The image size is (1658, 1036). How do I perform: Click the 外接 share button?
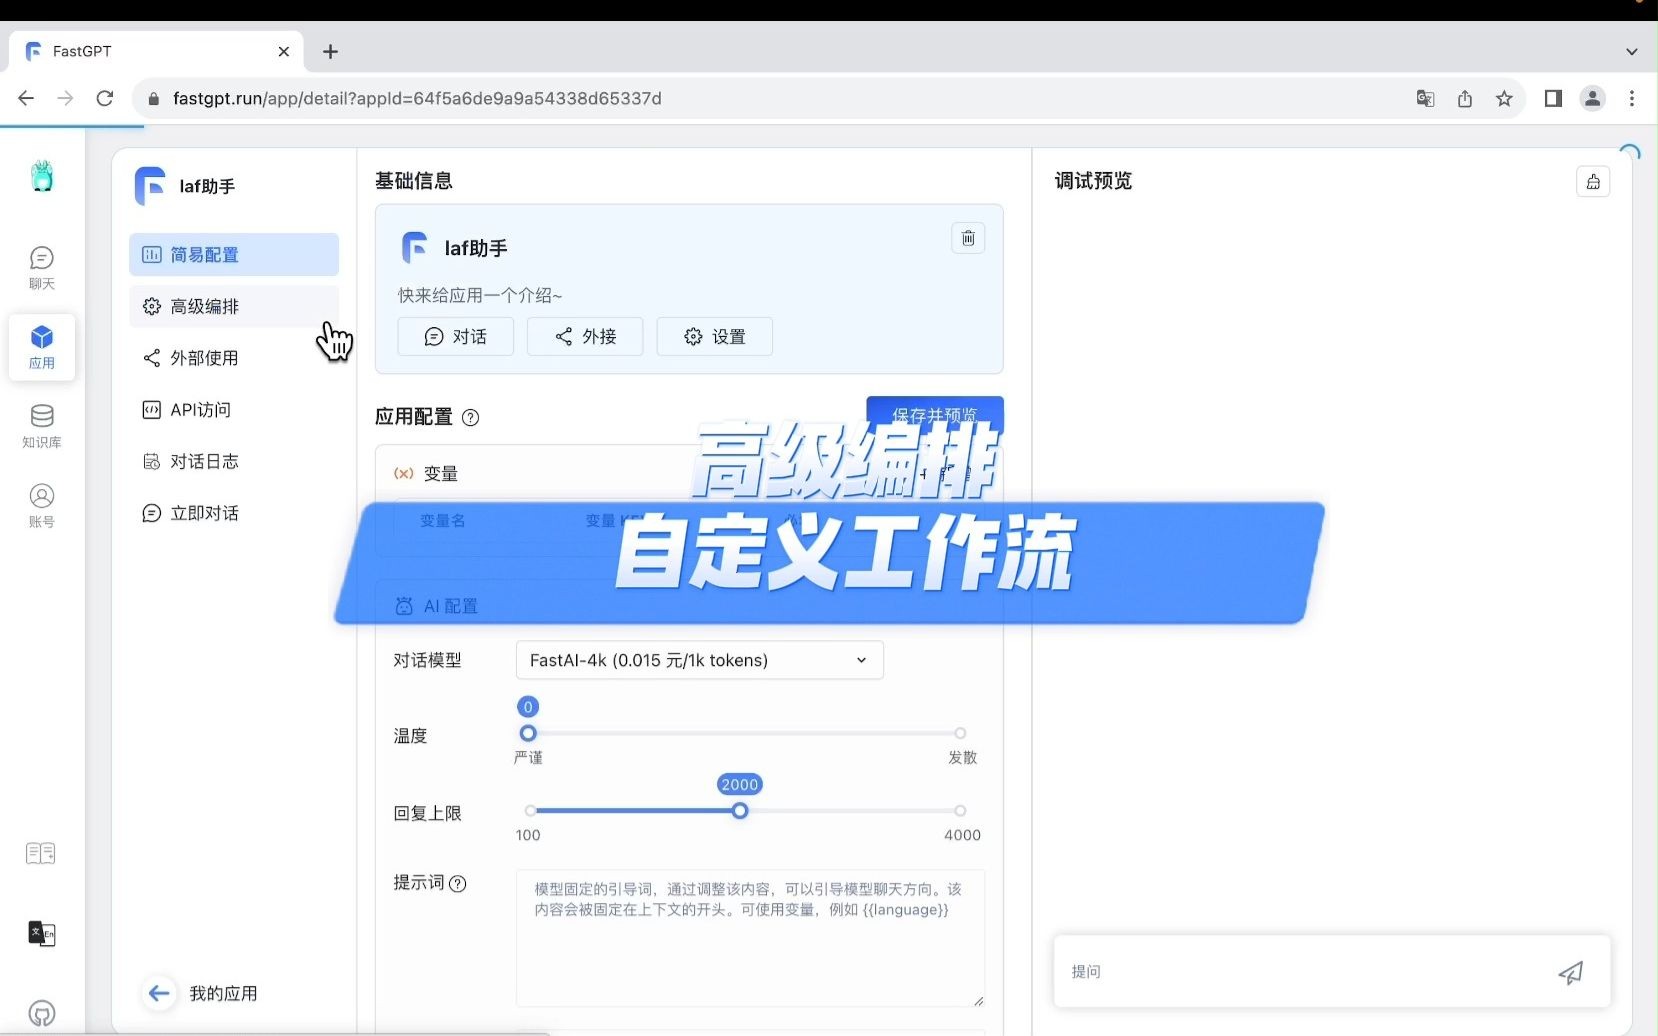585,337
